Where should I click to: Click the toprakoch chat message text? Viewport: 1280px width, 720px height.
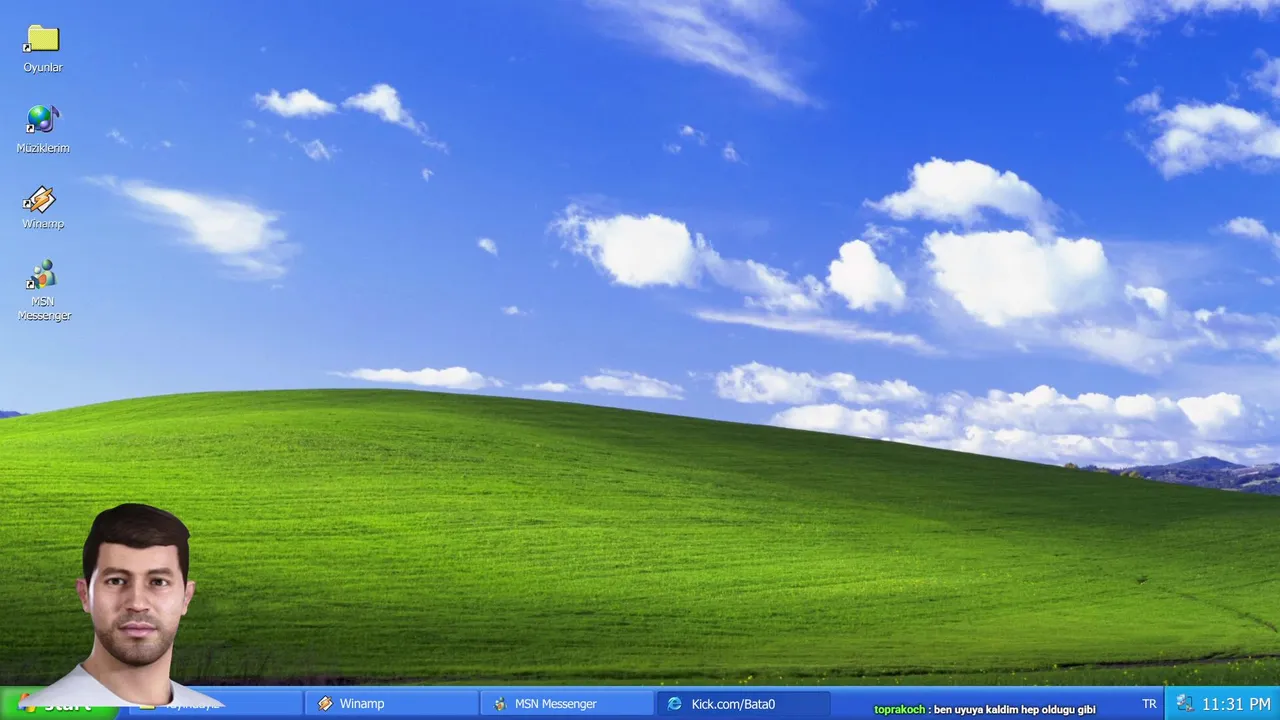click(985, 709)
